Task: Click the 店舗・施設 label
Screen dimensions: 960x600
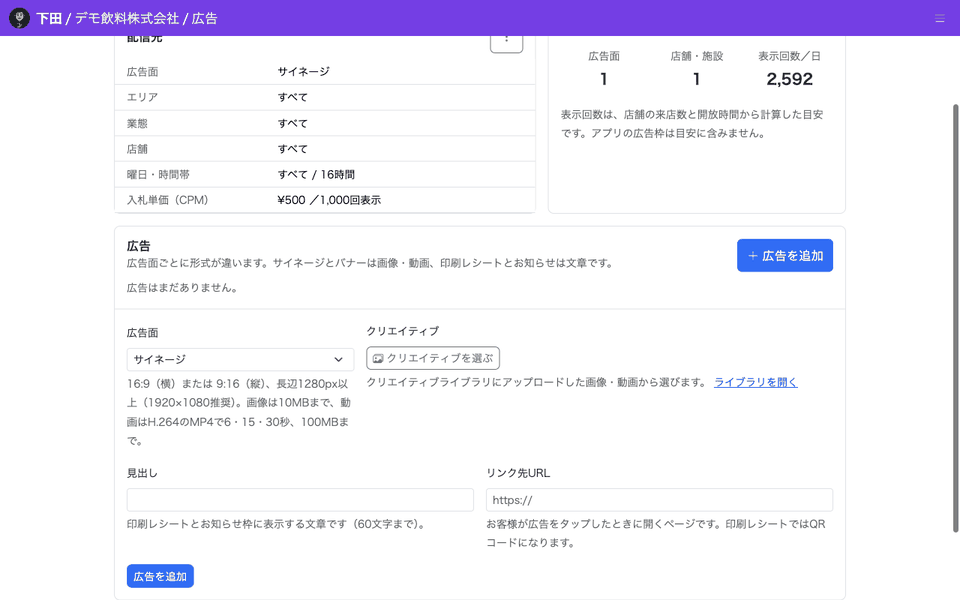Action: tap(696, 56)
